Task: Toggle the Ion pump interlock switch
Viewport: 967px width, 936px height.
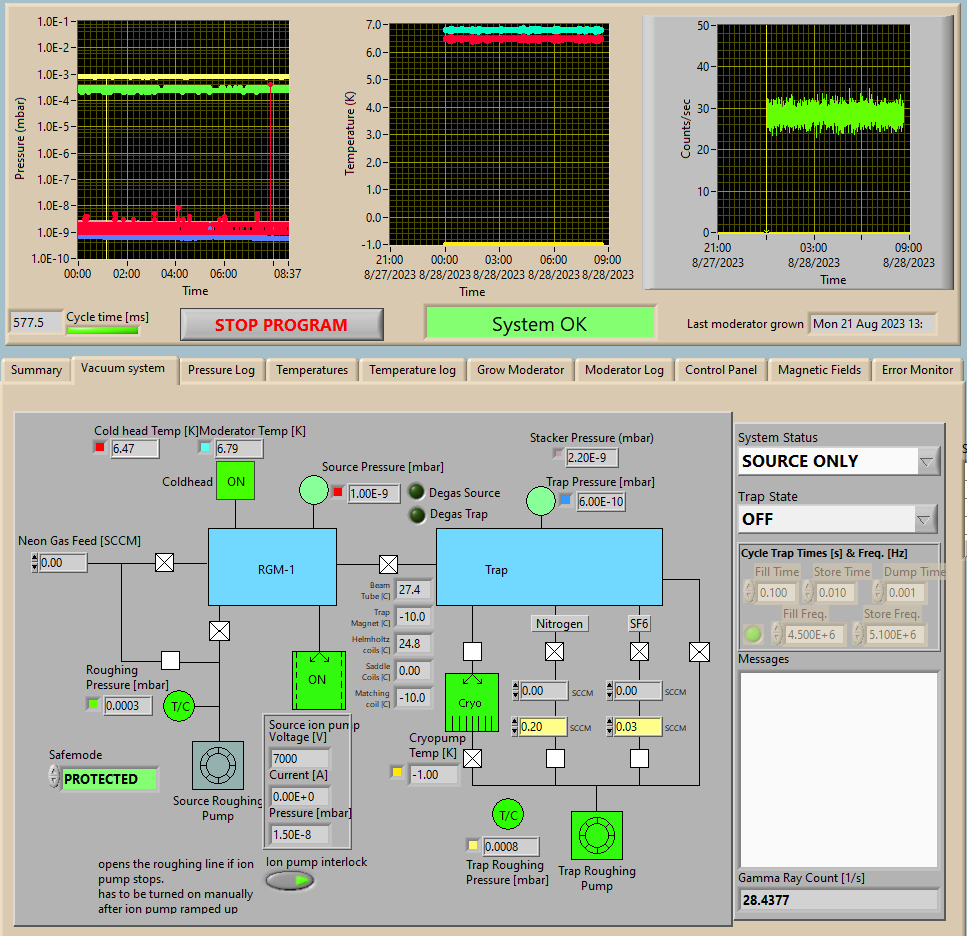Action: (x=290, y=881)
